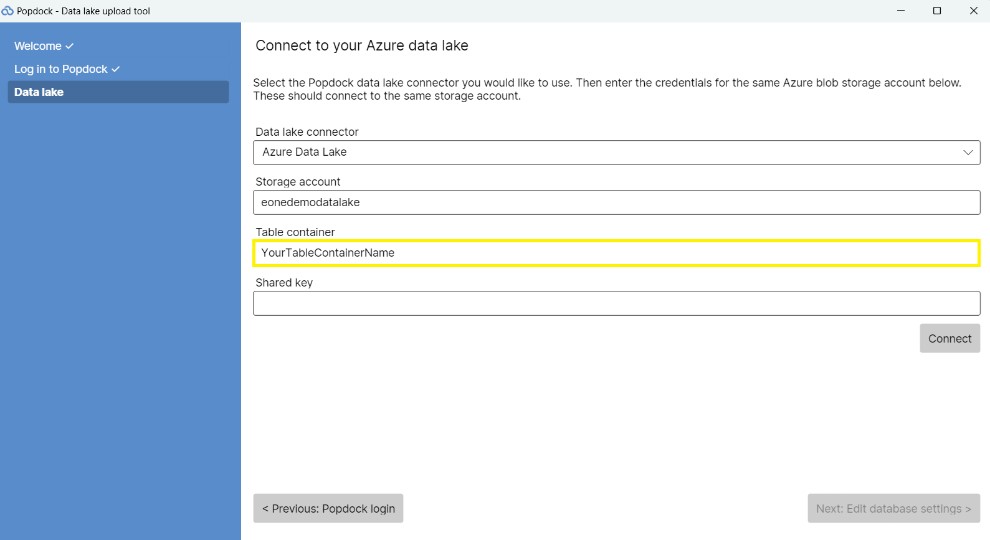Click the empty Shared key field
The image size is (990, 540).
[x=616, y=303]
